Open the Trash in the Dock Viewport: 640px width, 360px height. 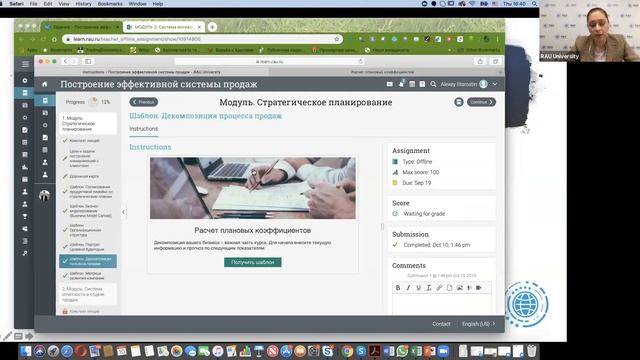531,351
